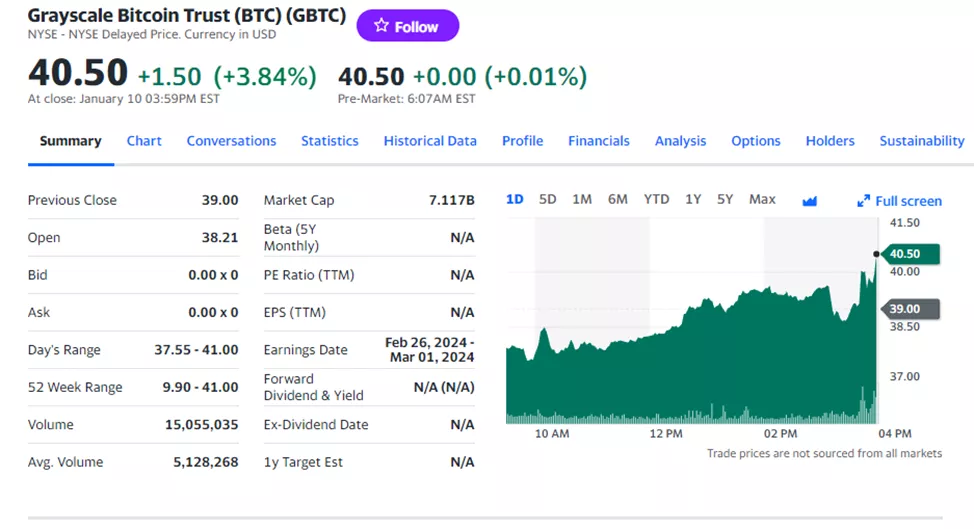974x529 pixels.
Task: Select the 1Y chart range
Action: coord(693,199)
